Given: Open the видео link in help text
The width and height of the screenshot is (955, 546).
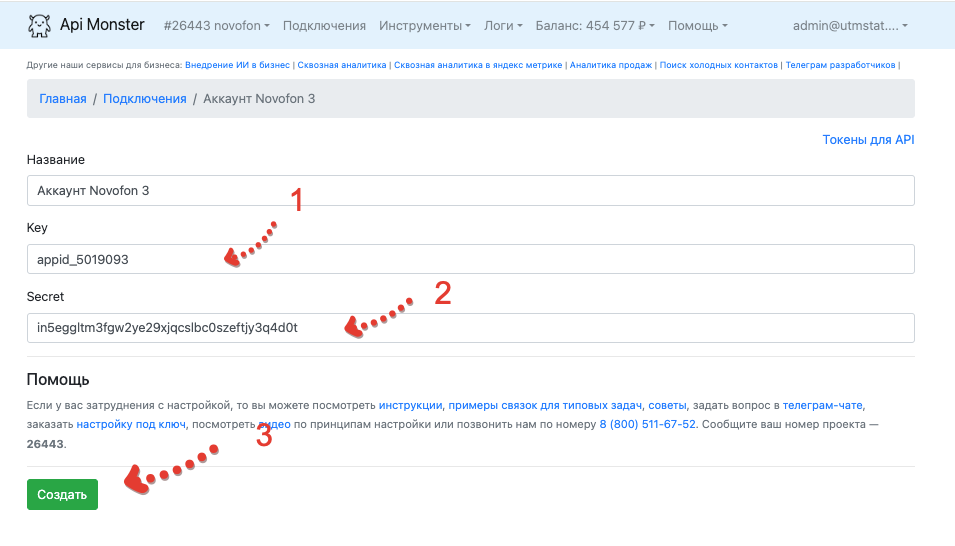Looking at the screenshot, I should tap(275, 424).
